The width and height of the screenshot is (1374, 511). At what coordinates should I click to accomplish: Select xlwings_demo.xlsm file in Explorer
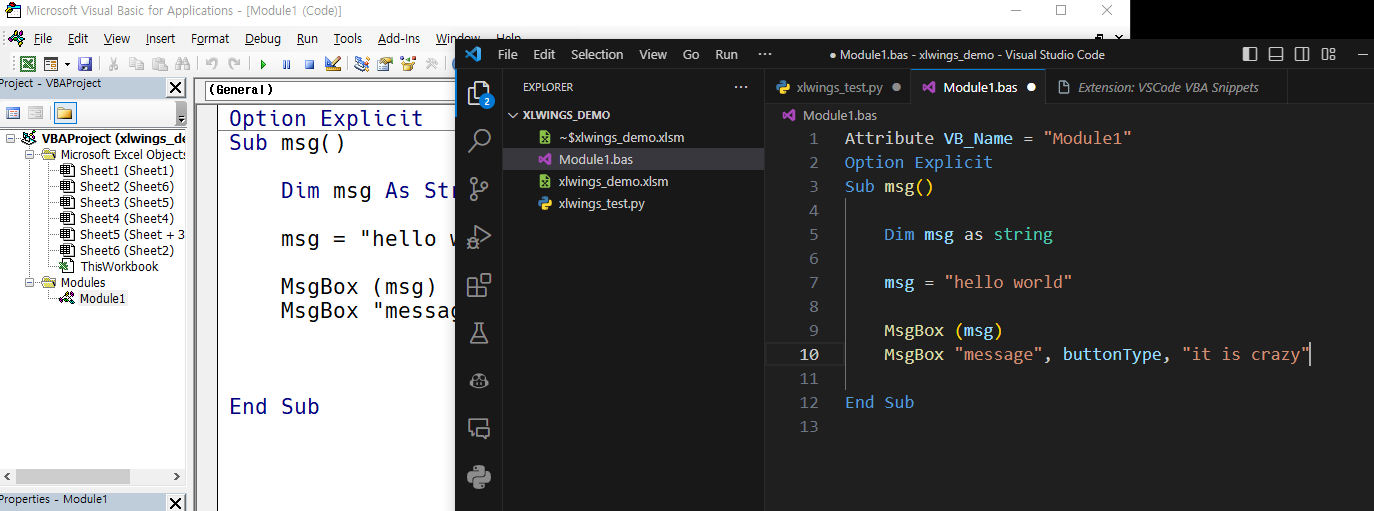tap(613, 181)
